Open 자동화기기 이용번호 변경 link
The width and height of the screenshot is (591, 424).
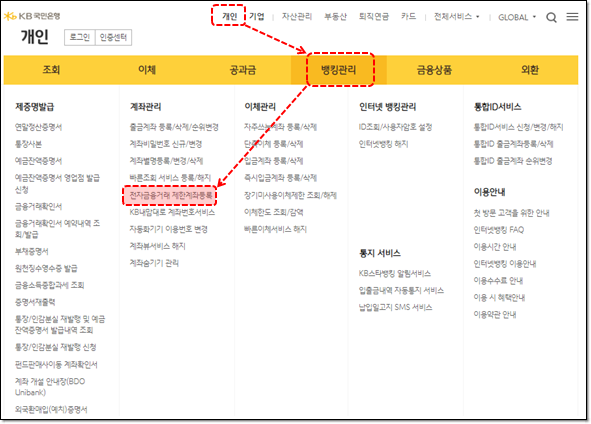coord(169,229)
